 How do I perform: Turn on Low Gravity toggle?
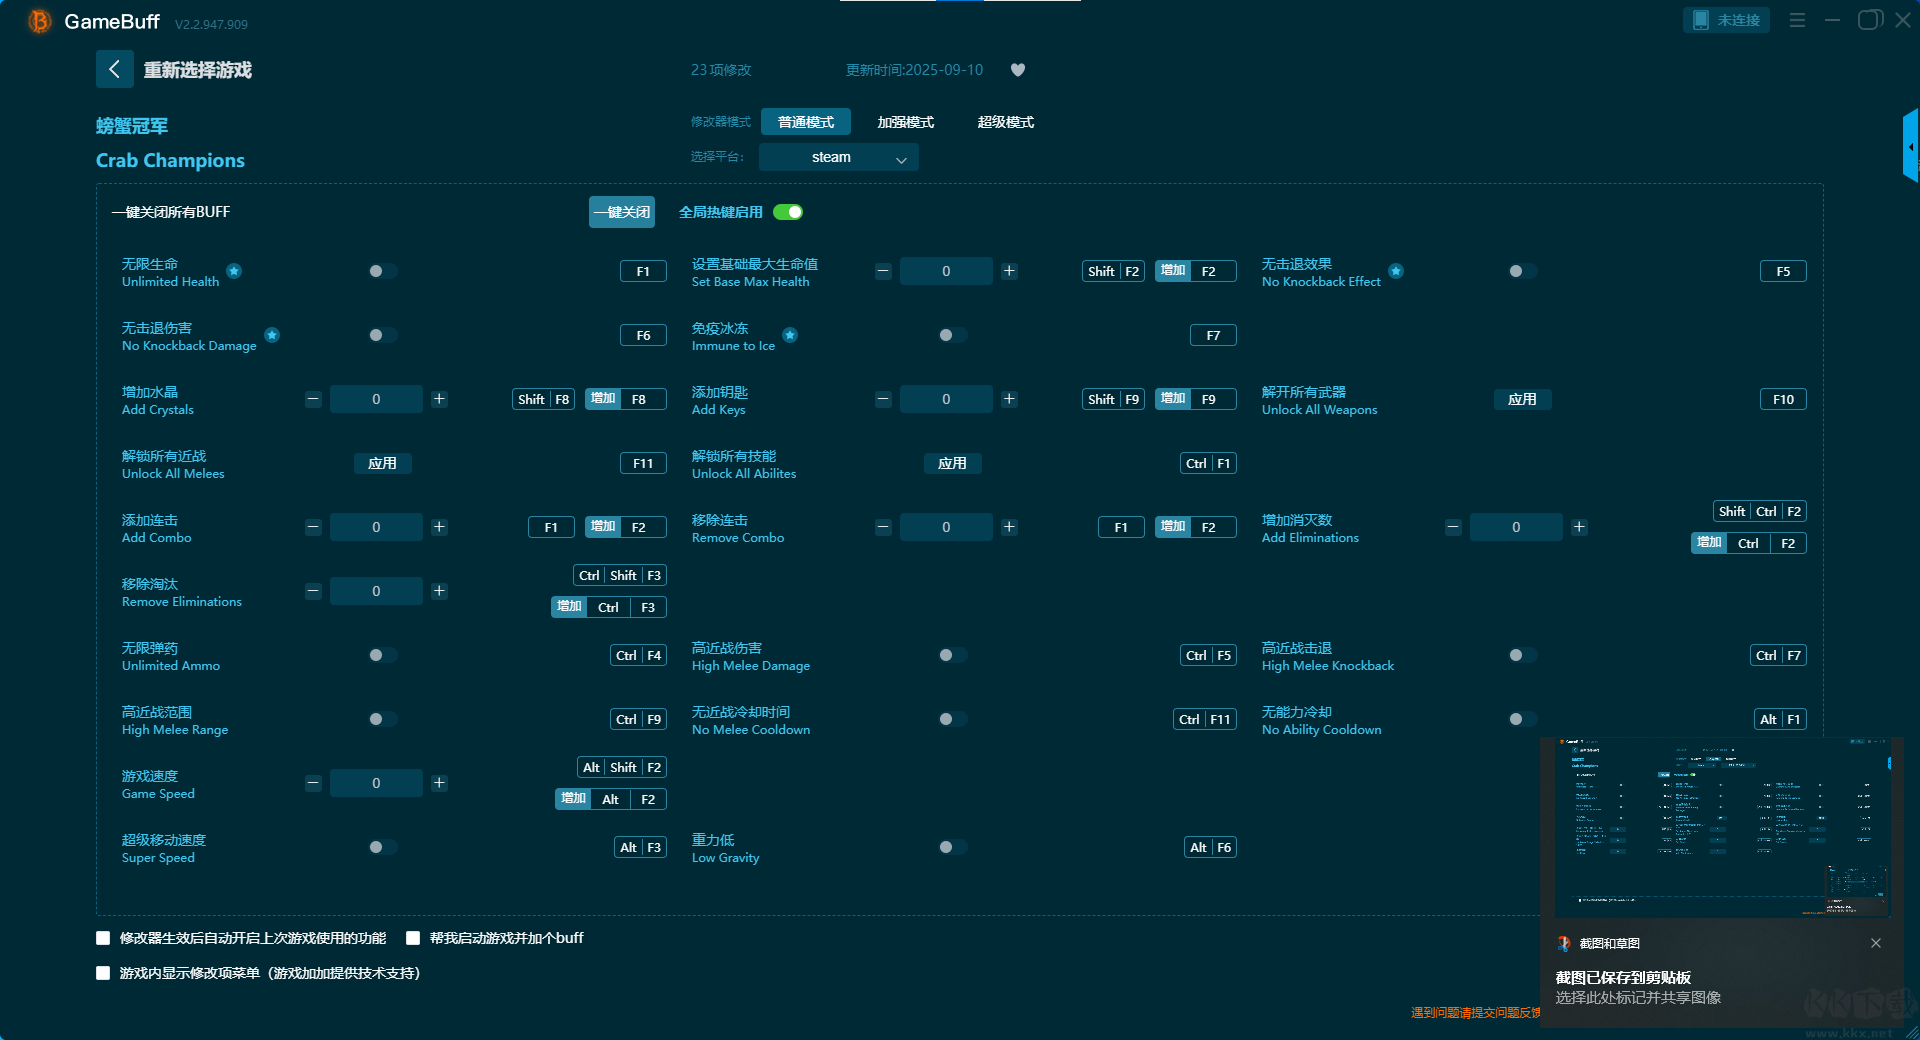click(x=952, y=847)
